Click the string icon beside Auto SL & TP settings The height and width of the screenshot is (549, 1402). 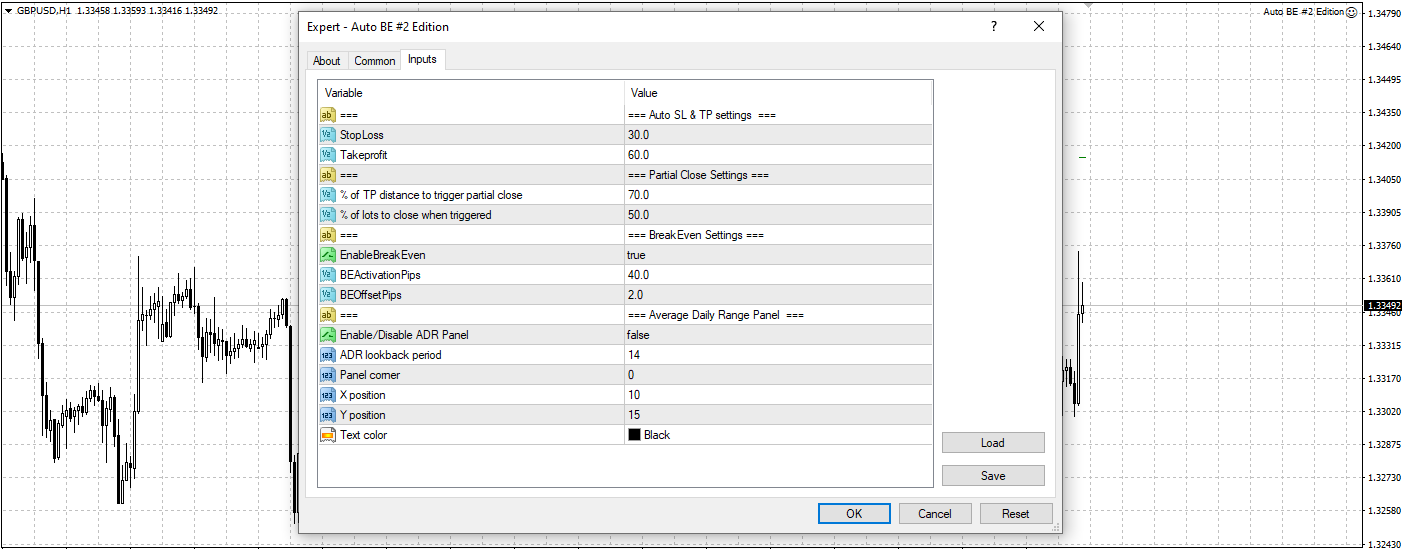point(327,115)
